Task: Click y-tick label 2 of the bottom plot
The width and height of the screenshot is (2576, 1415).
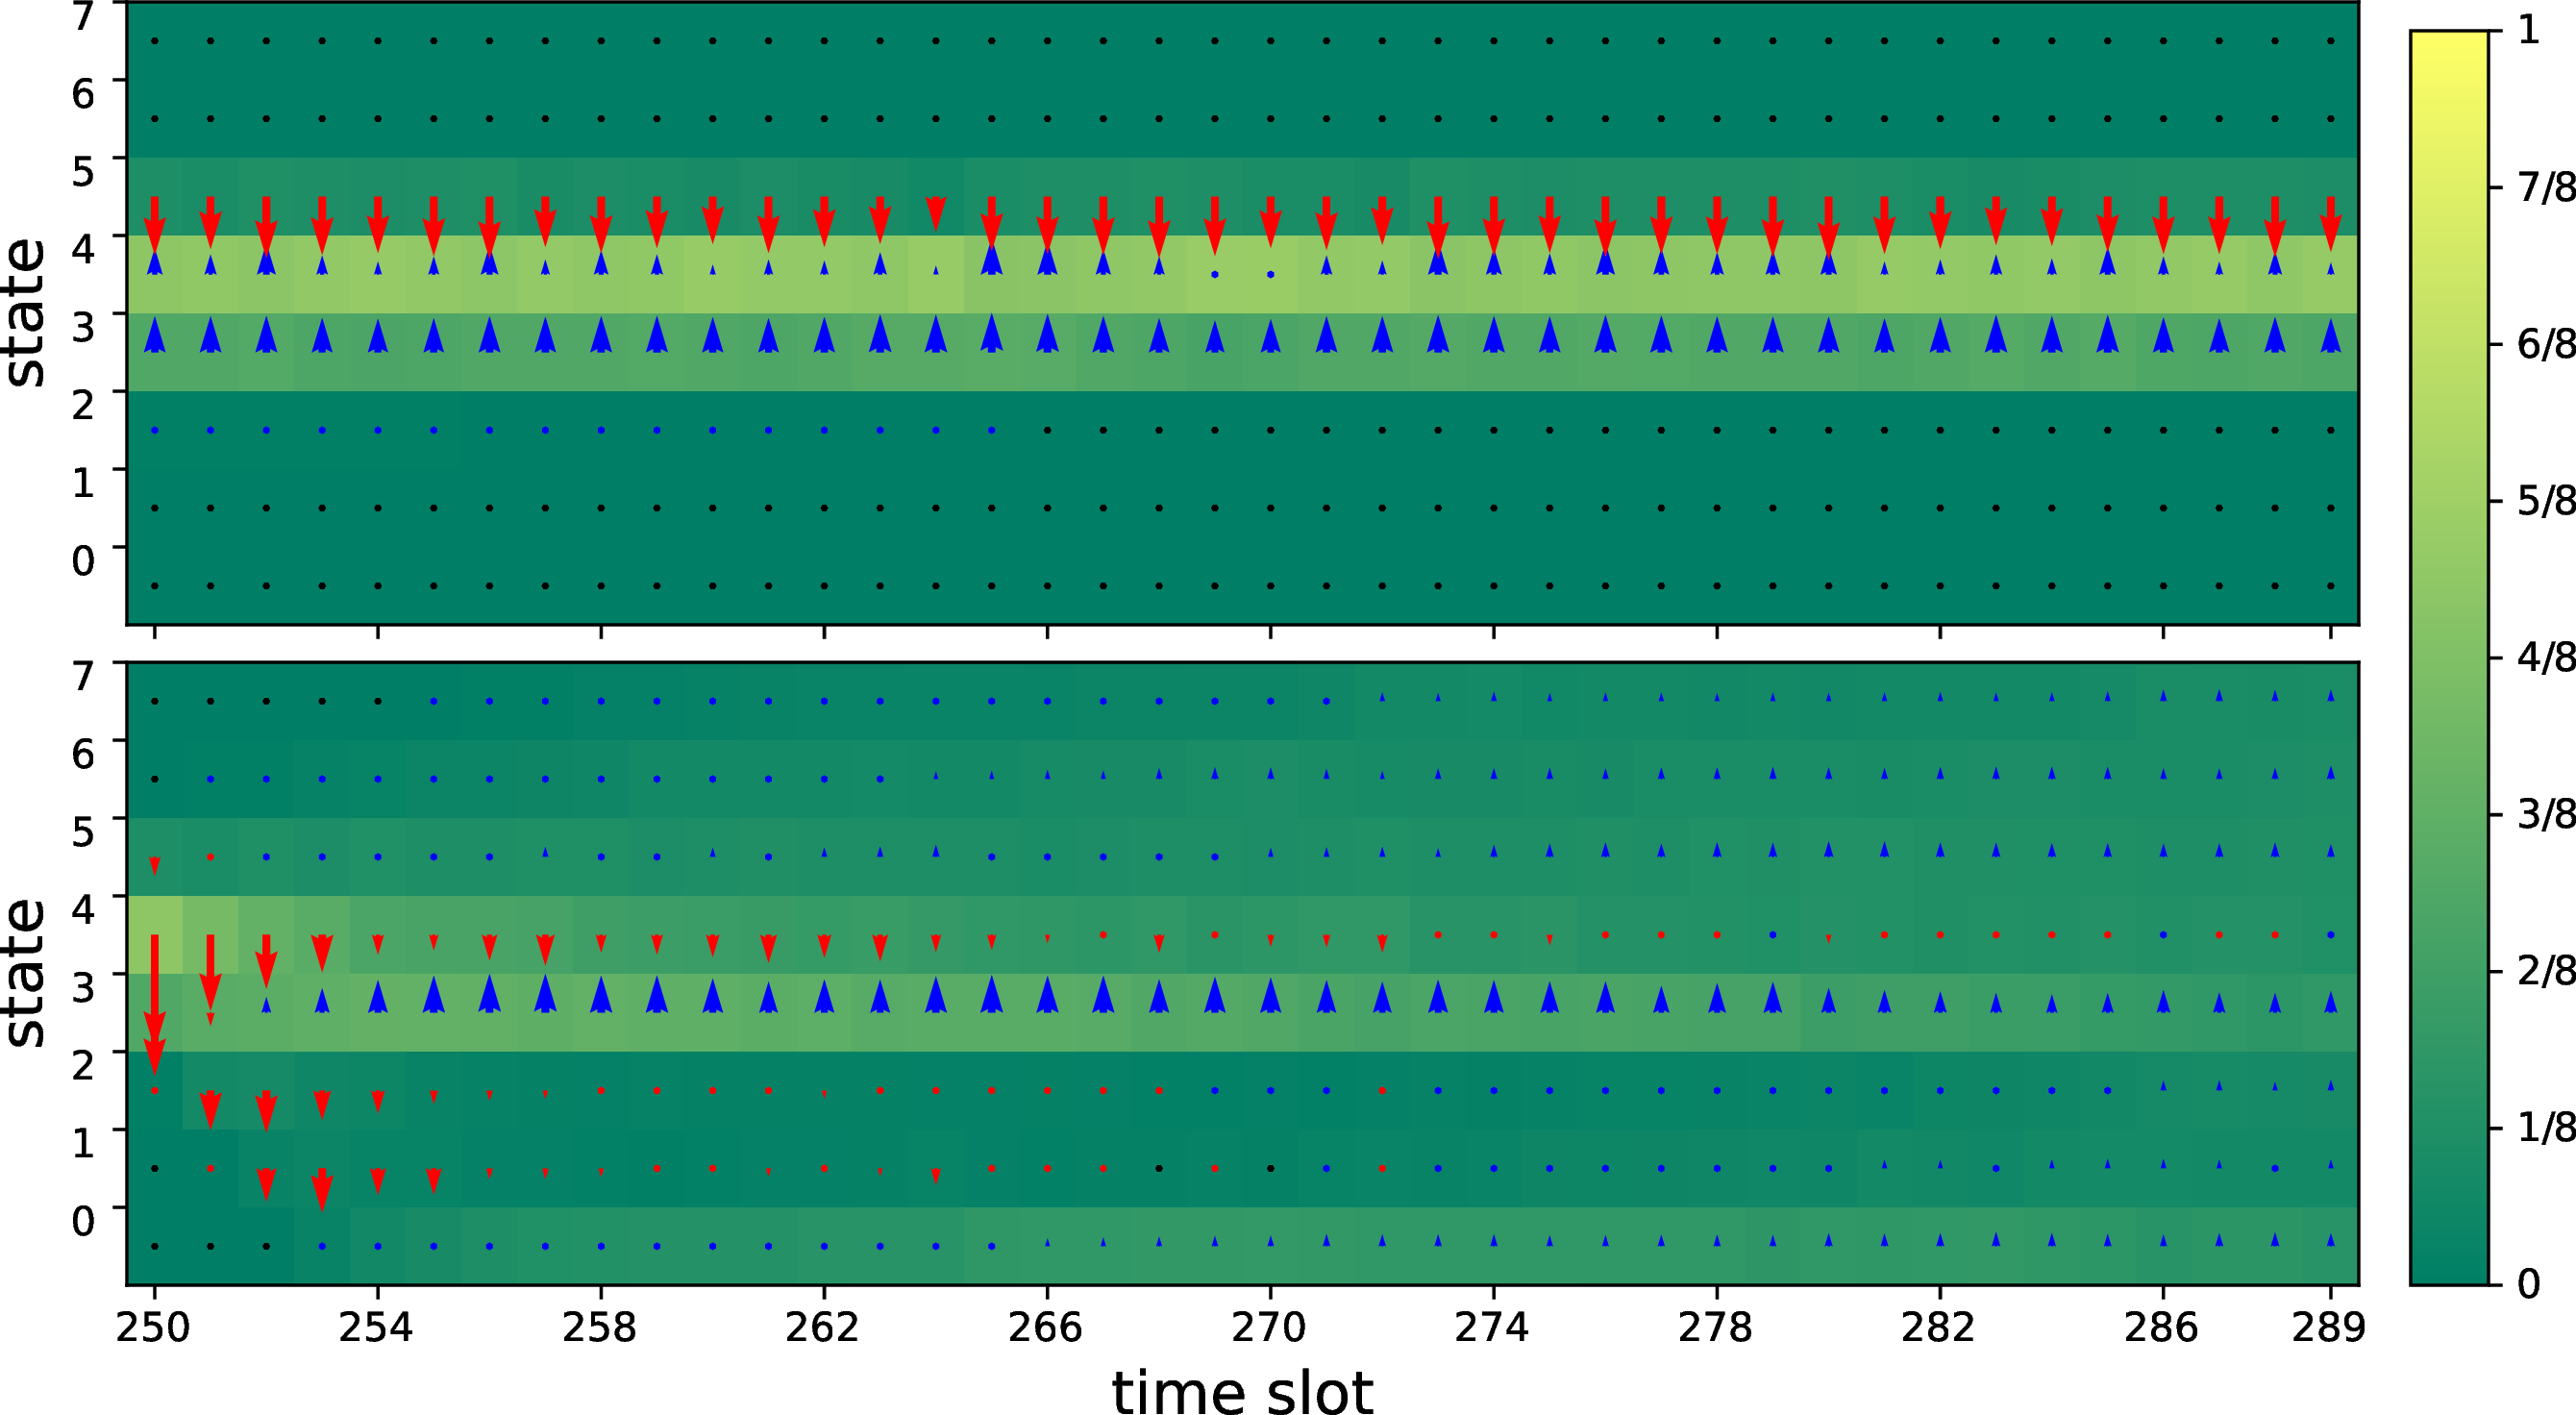Action: (84, 1065)
